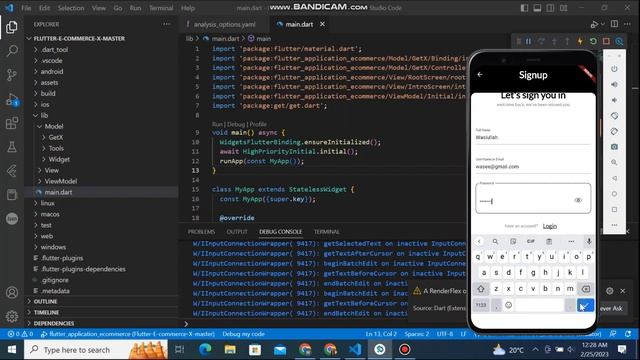This screenshot has height=360, width=640.
Task: Open the emulator extended controls dots
Action: 614,225
